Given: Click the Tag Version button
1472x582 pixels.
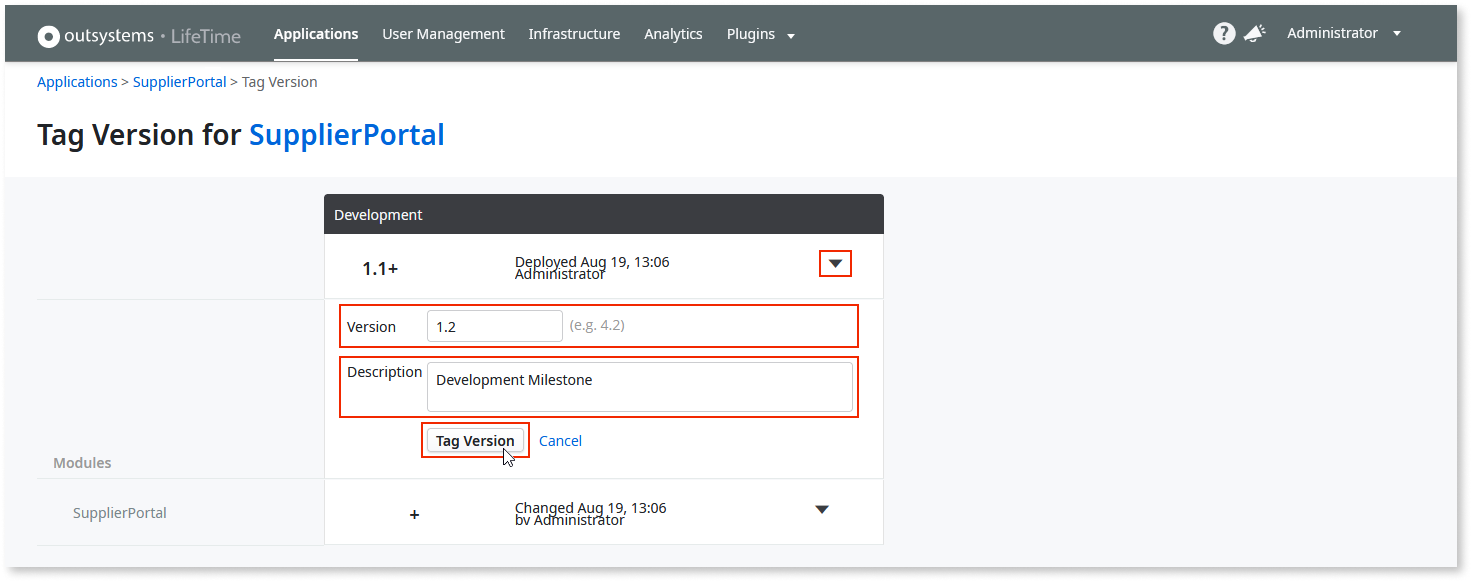Looking at the screenshot, I should 475,440.
